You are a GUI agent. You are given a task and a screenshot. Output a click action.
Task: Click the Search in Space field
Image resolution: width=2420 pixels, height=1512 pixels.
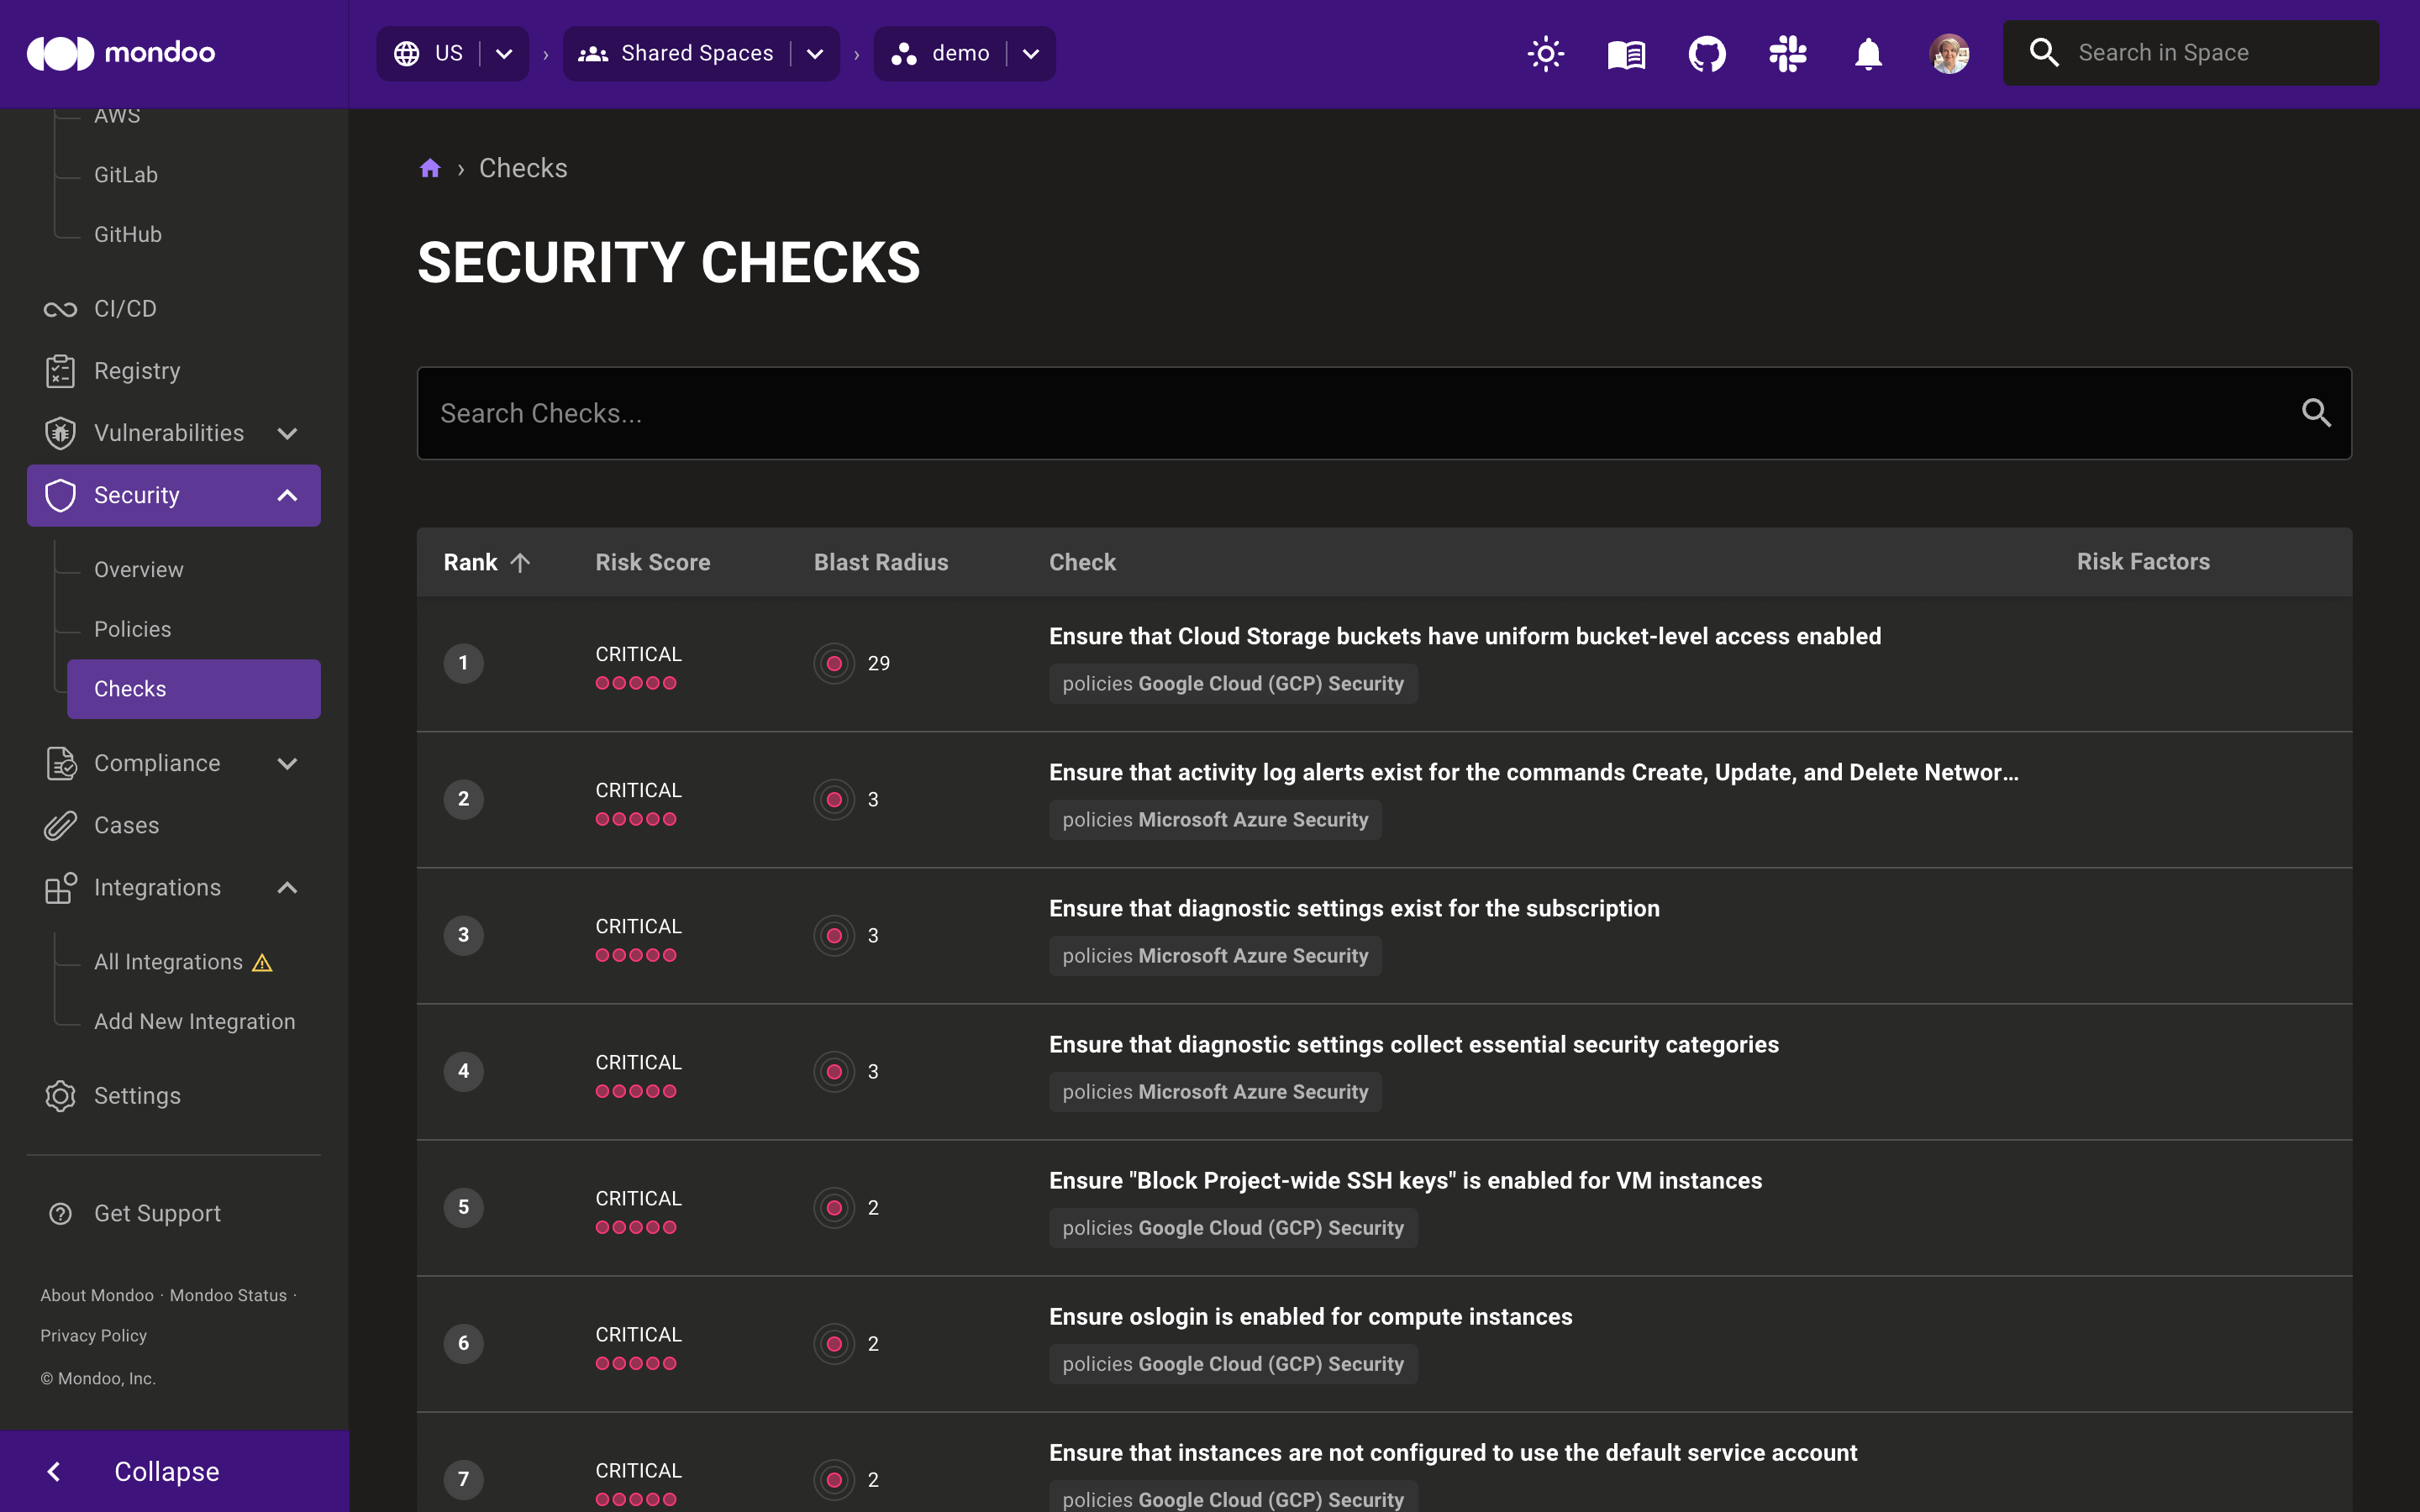(x=2191, y=53)
